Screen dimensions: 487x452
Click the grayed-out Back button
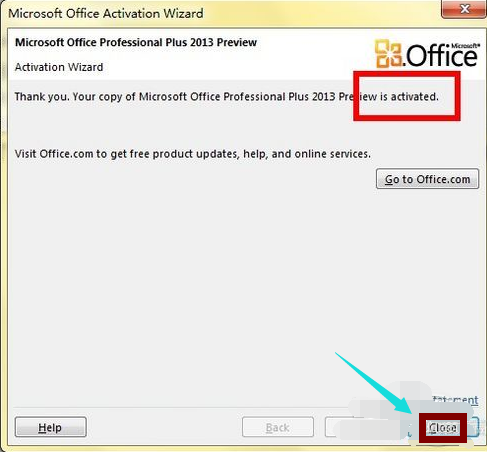coord(278,427)
